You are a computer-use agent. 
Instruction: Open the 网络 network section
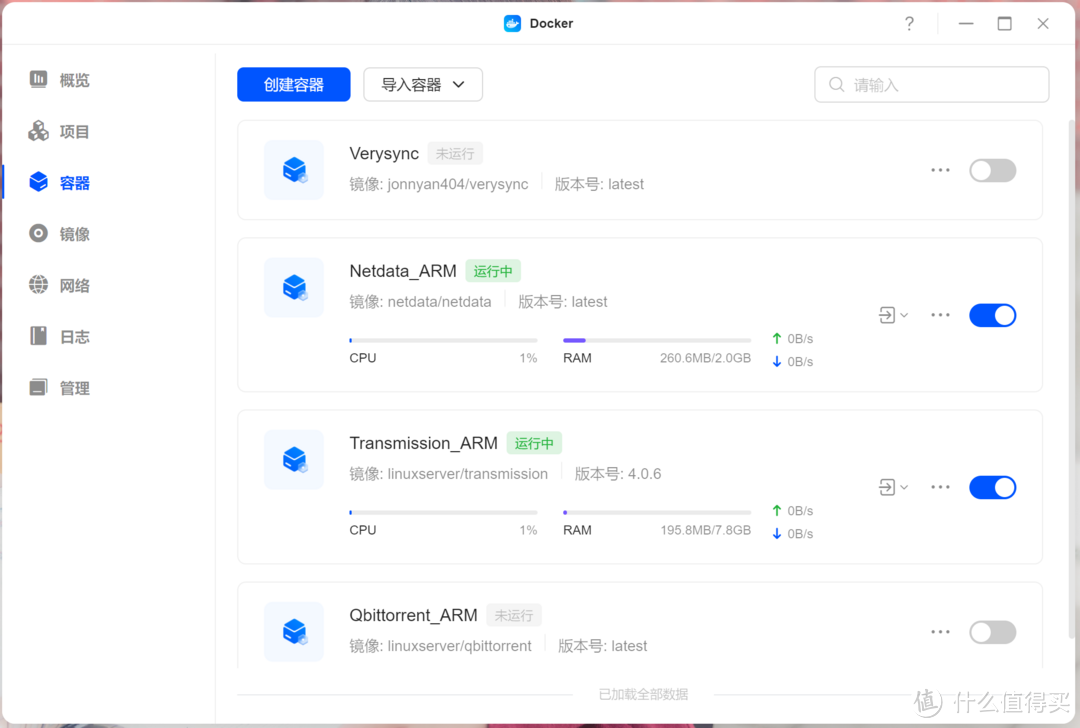pyautogui.click(x=60, y=285)
